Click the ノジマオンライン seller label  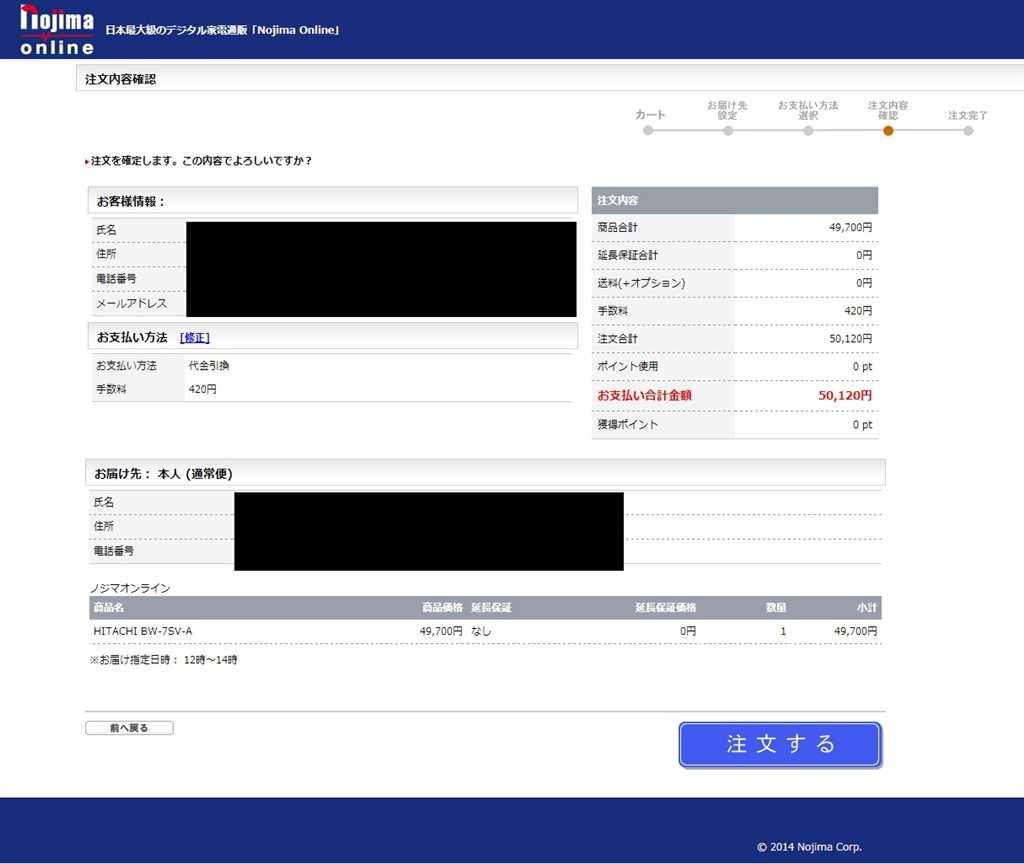click(130, 588)
